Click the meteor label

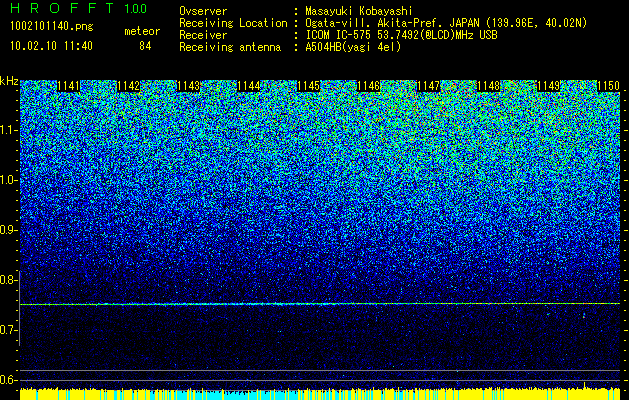click(142, 31)
